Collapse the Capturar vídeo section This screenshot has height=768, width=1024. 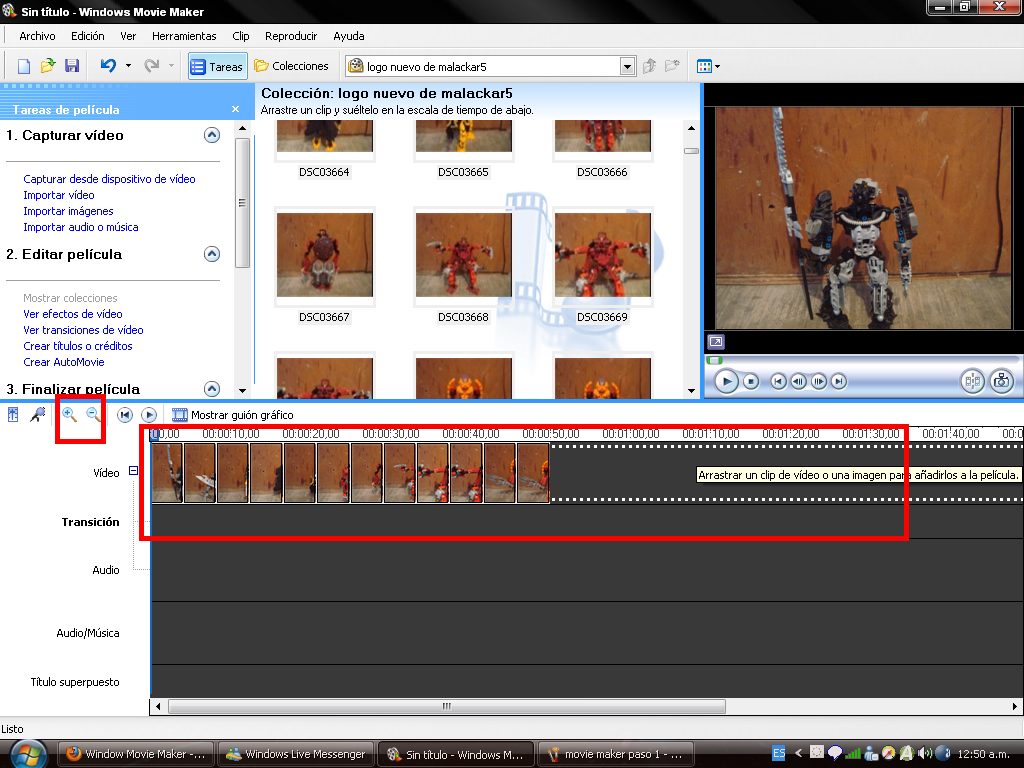(211, 135)
